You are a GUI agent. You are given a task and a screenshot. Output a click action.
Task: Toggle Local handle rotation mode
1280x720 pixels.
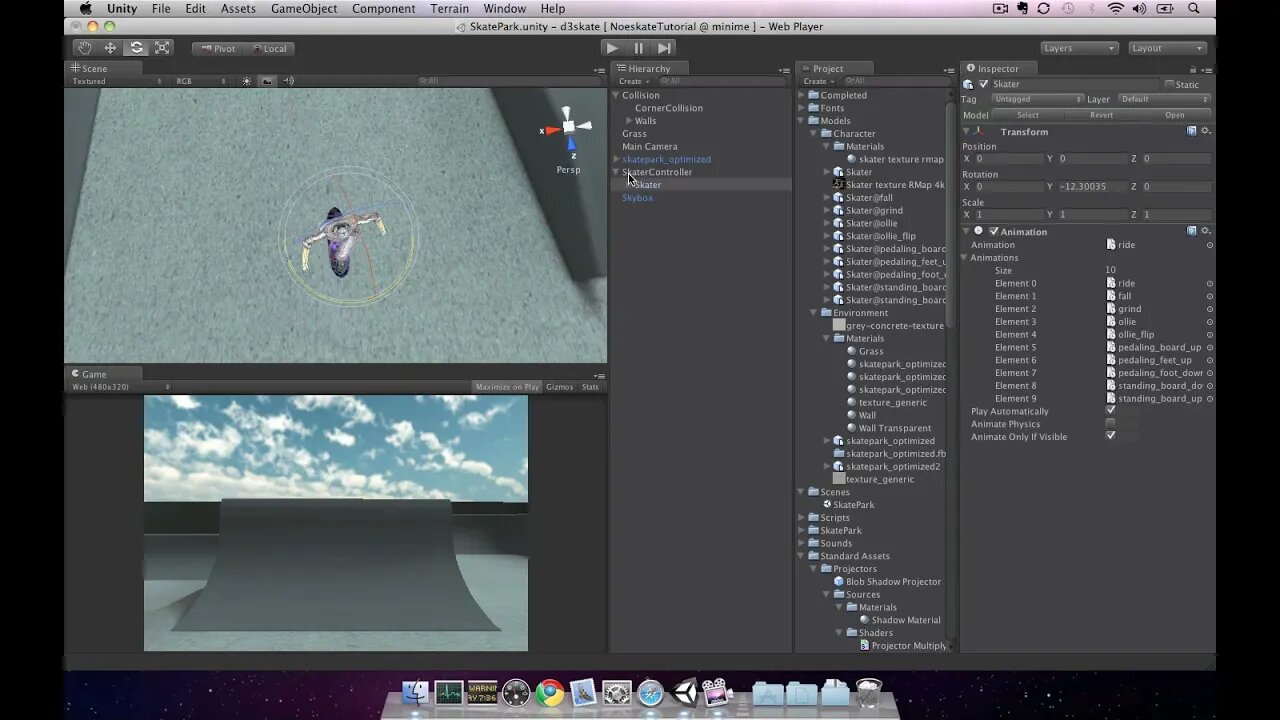coord(268,48)
